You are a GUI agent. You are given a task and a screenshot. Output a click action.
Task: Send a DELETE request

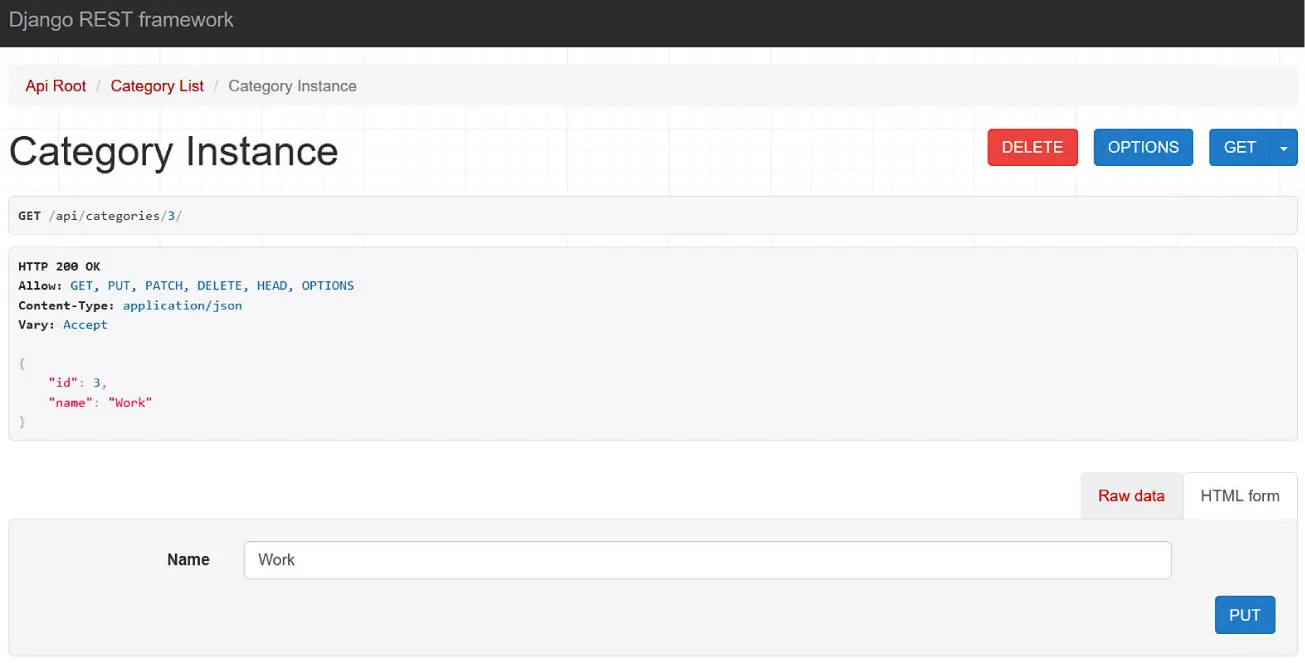(x=1032, y=147)
